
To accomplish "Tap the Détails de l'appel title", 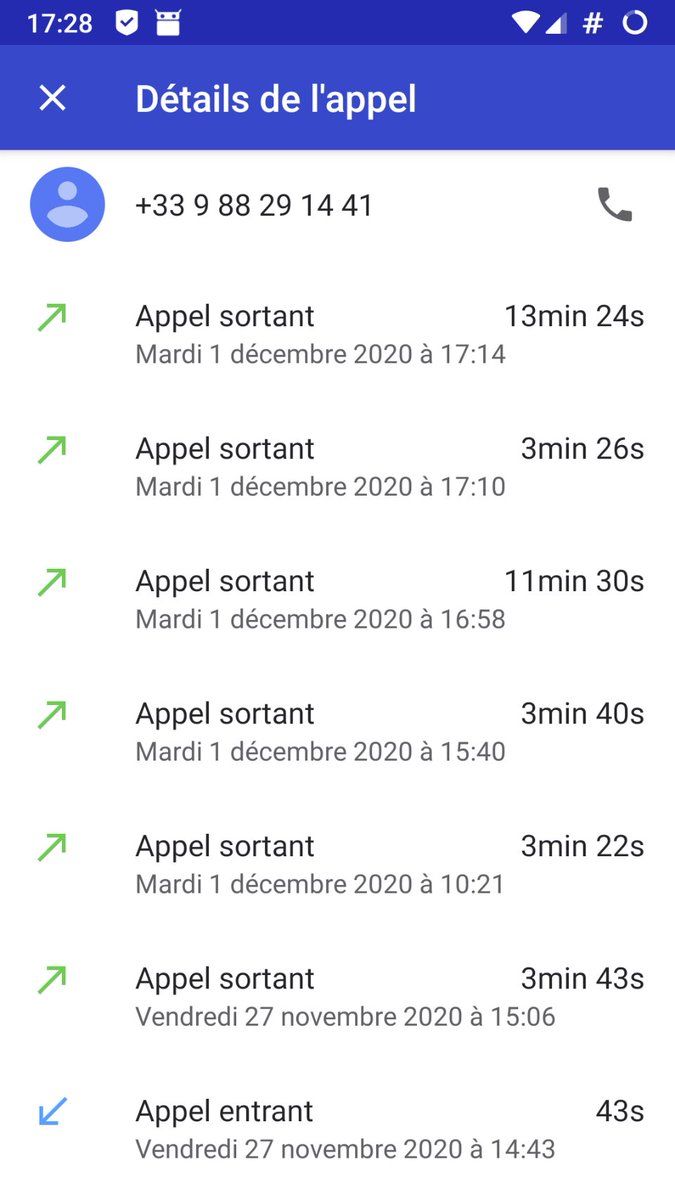I will click(x=276, y=99).
